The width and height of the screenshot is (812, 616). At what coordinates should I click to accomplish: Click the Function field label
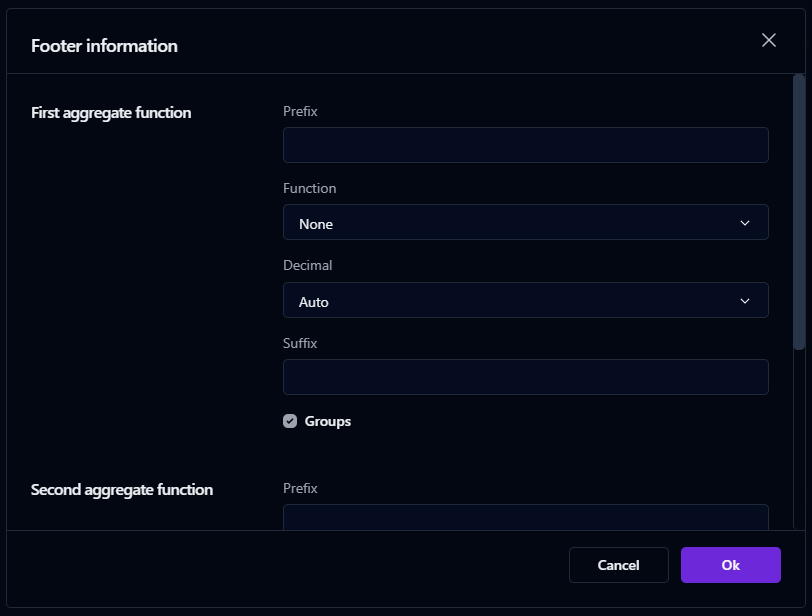[x=310, y=188]
